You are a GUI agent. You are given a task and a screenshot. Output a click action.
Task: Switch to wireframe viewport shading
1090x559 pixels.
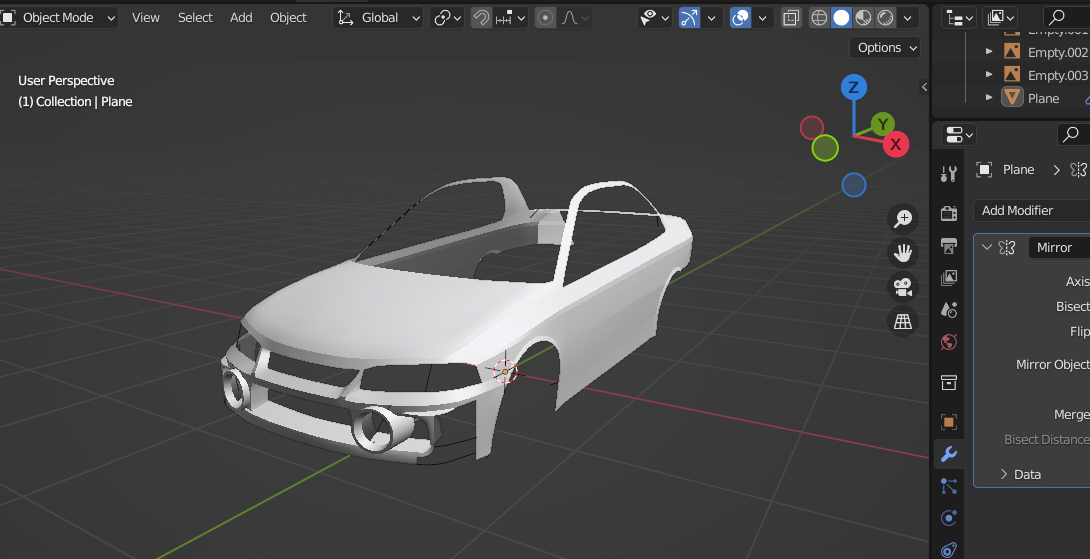(x=820, y=18)
